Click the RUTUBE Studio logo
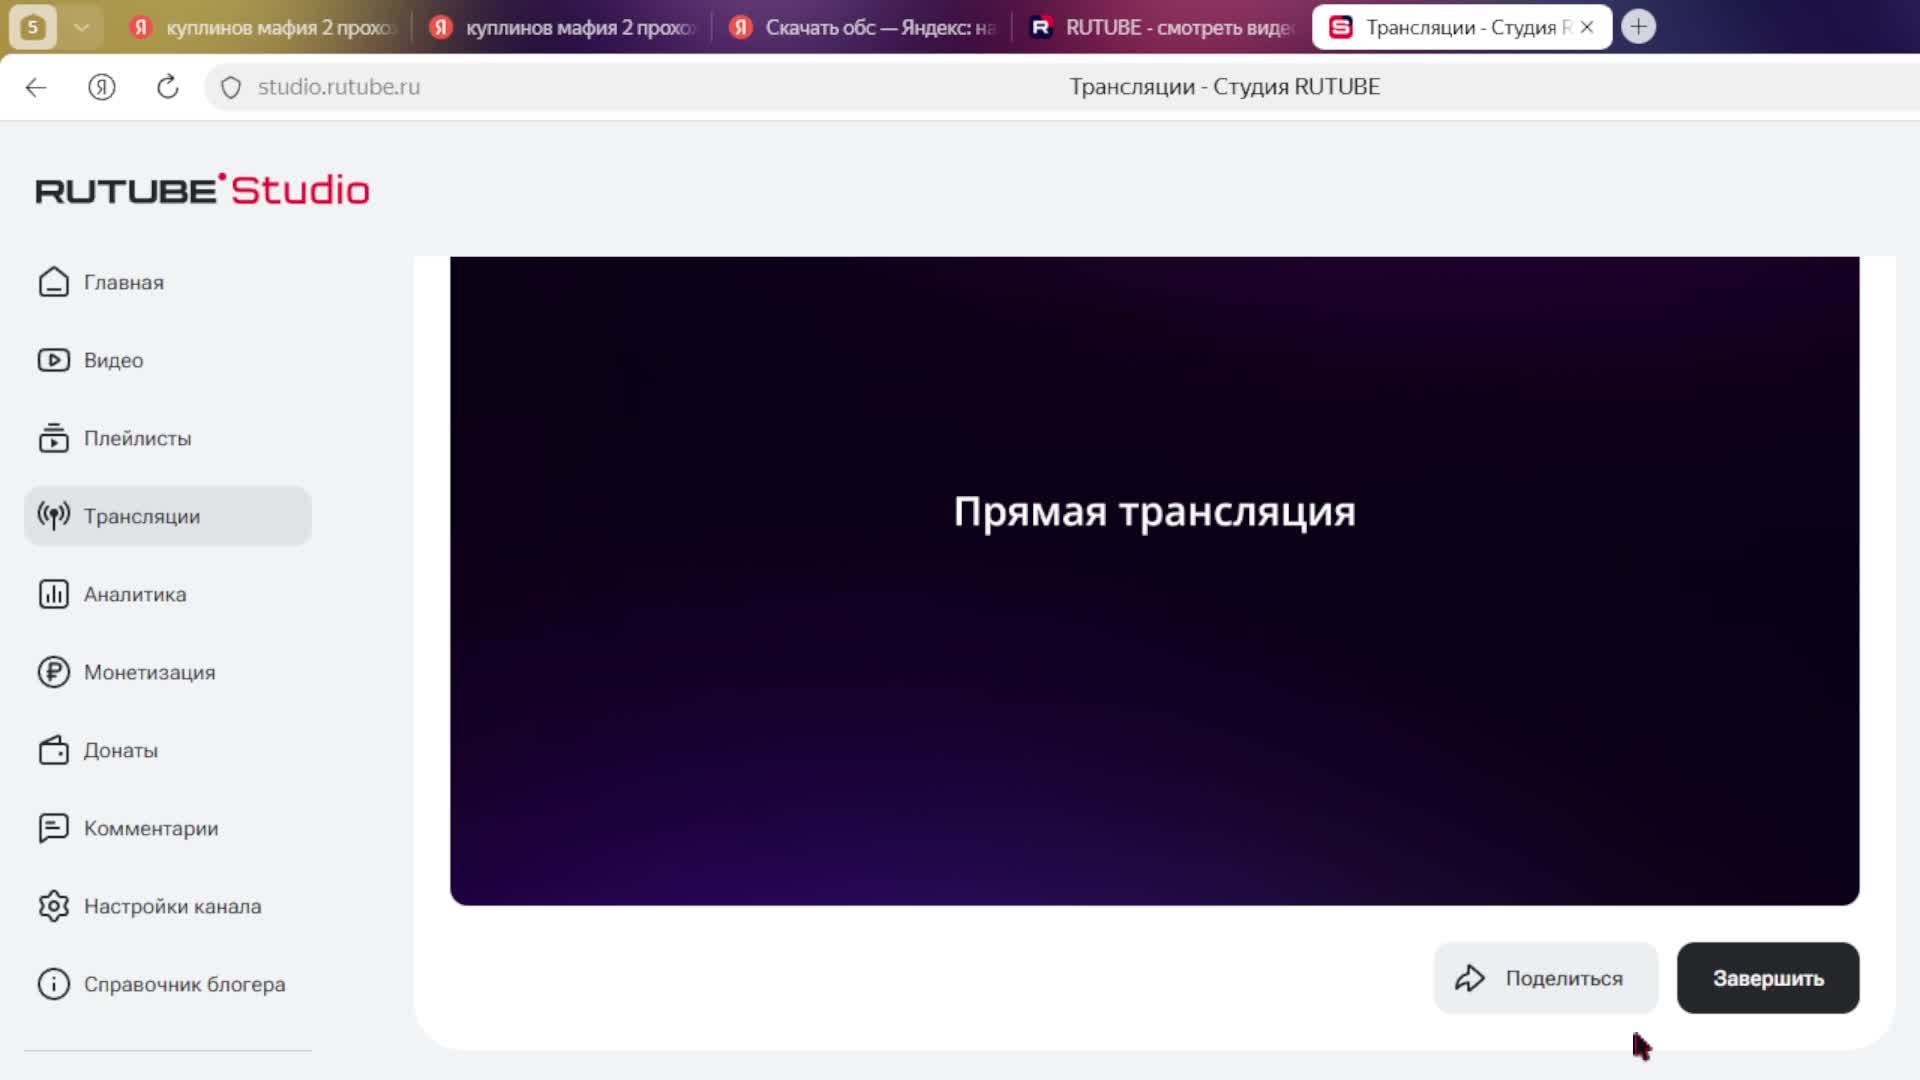This screenshot has height=1080, width=1920. (202, 190)
